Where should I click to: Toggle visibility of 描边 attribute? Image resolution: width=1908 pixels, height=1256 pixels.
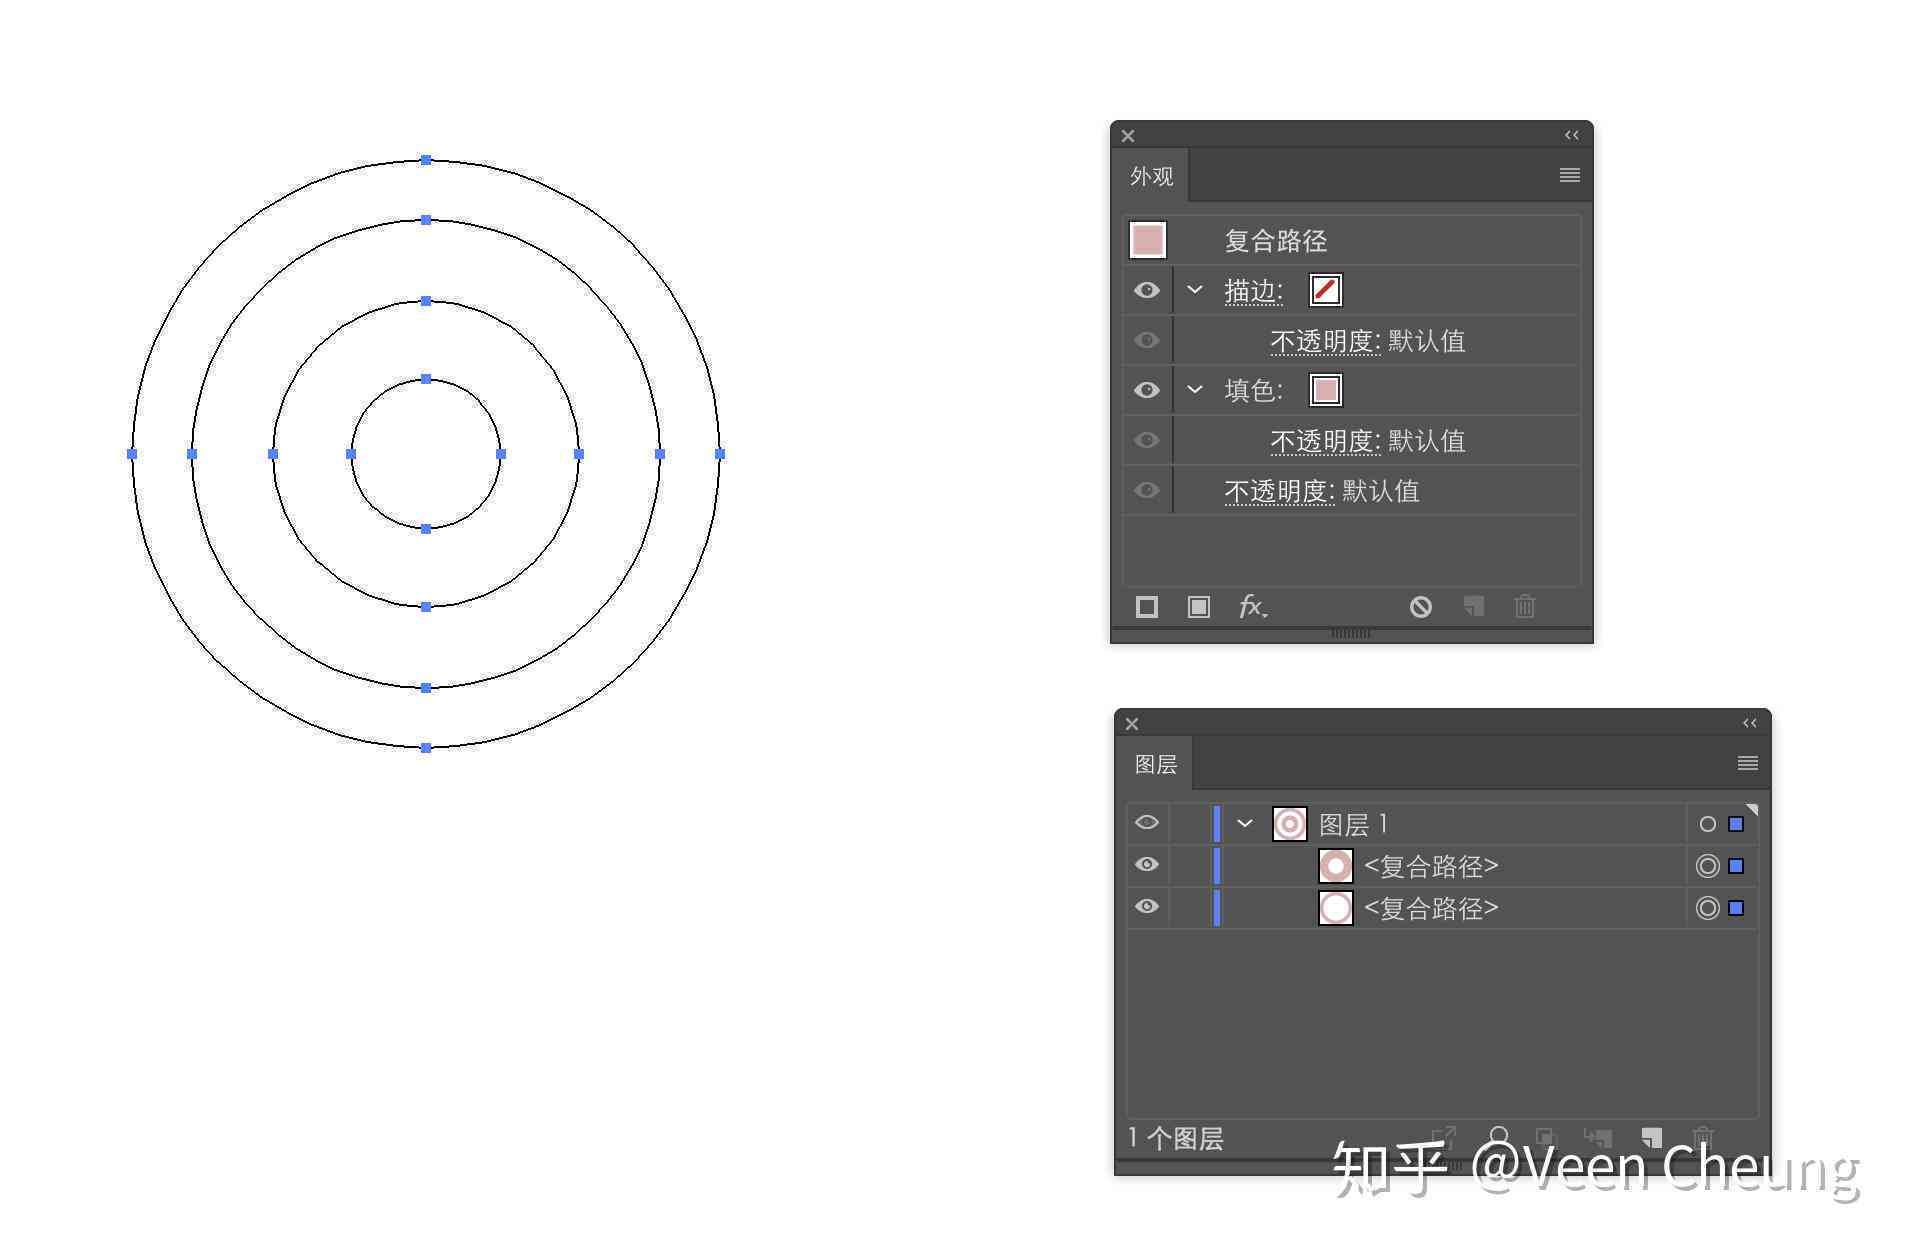click(x=1147, y=290)
